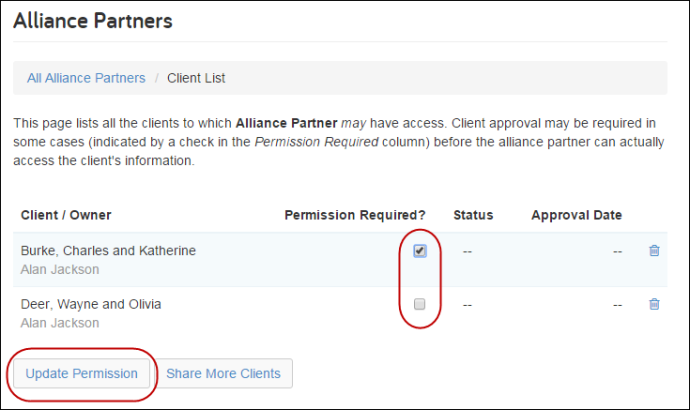
Task: Uncheck Permission Required for Burke client
Action: [420, 251]
